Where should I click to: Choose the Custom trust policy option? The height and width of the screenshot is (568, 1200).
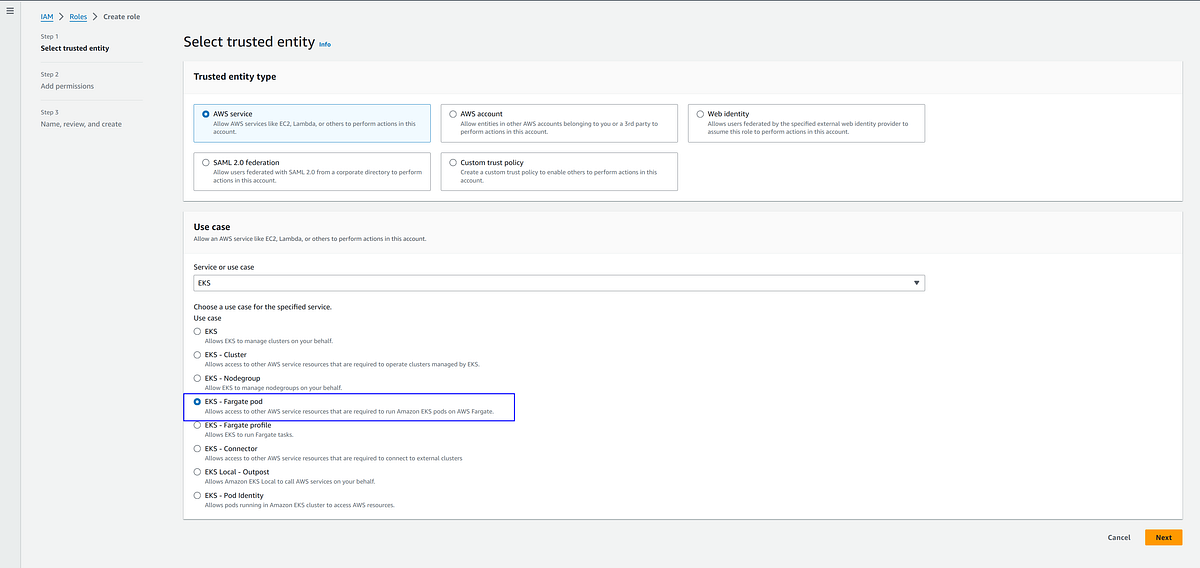(453, 162)
